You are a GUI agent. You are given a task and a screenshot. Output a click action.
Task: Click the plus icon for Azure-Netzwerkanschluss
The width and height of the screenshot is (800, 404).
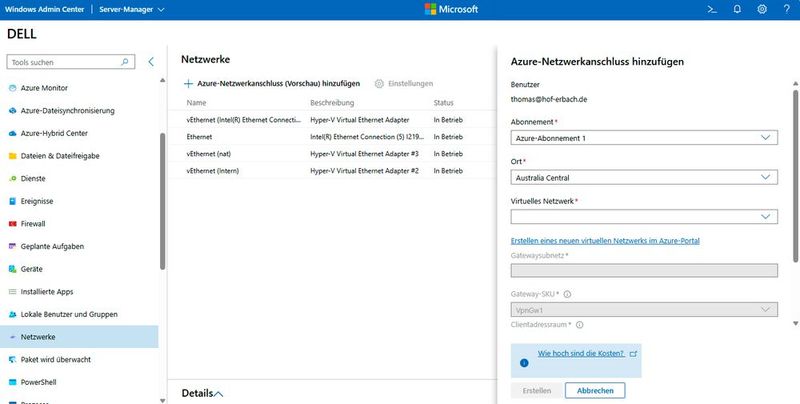(x=188, y=84)
